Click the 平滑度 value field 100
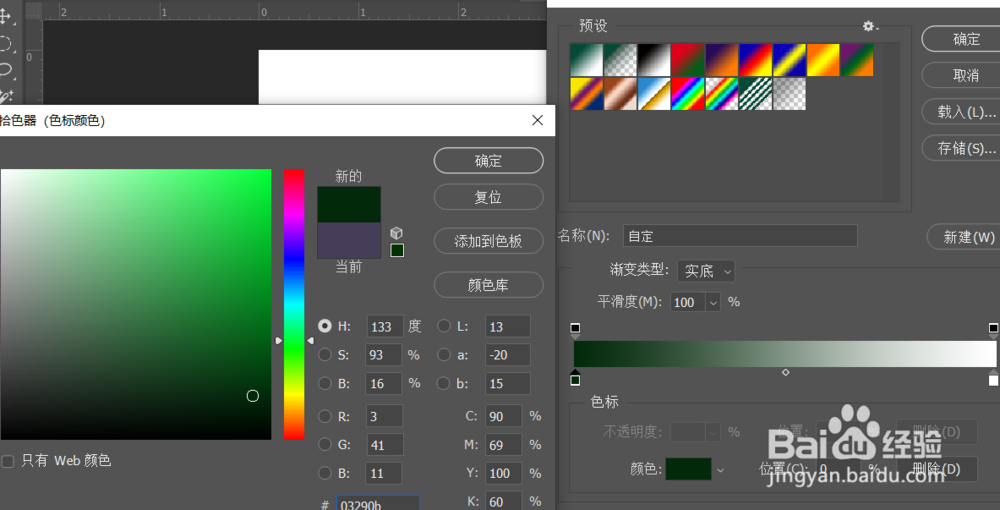The height and width of the screenshot is (510, 1000). pos(688,302)
